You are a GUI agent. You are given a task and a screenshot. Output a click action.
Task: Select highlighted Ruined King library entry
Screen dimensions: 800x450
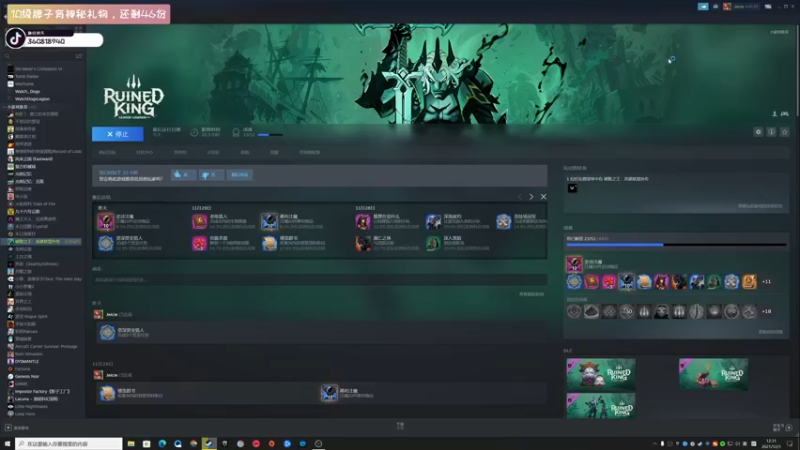click(x=44, y=242)
